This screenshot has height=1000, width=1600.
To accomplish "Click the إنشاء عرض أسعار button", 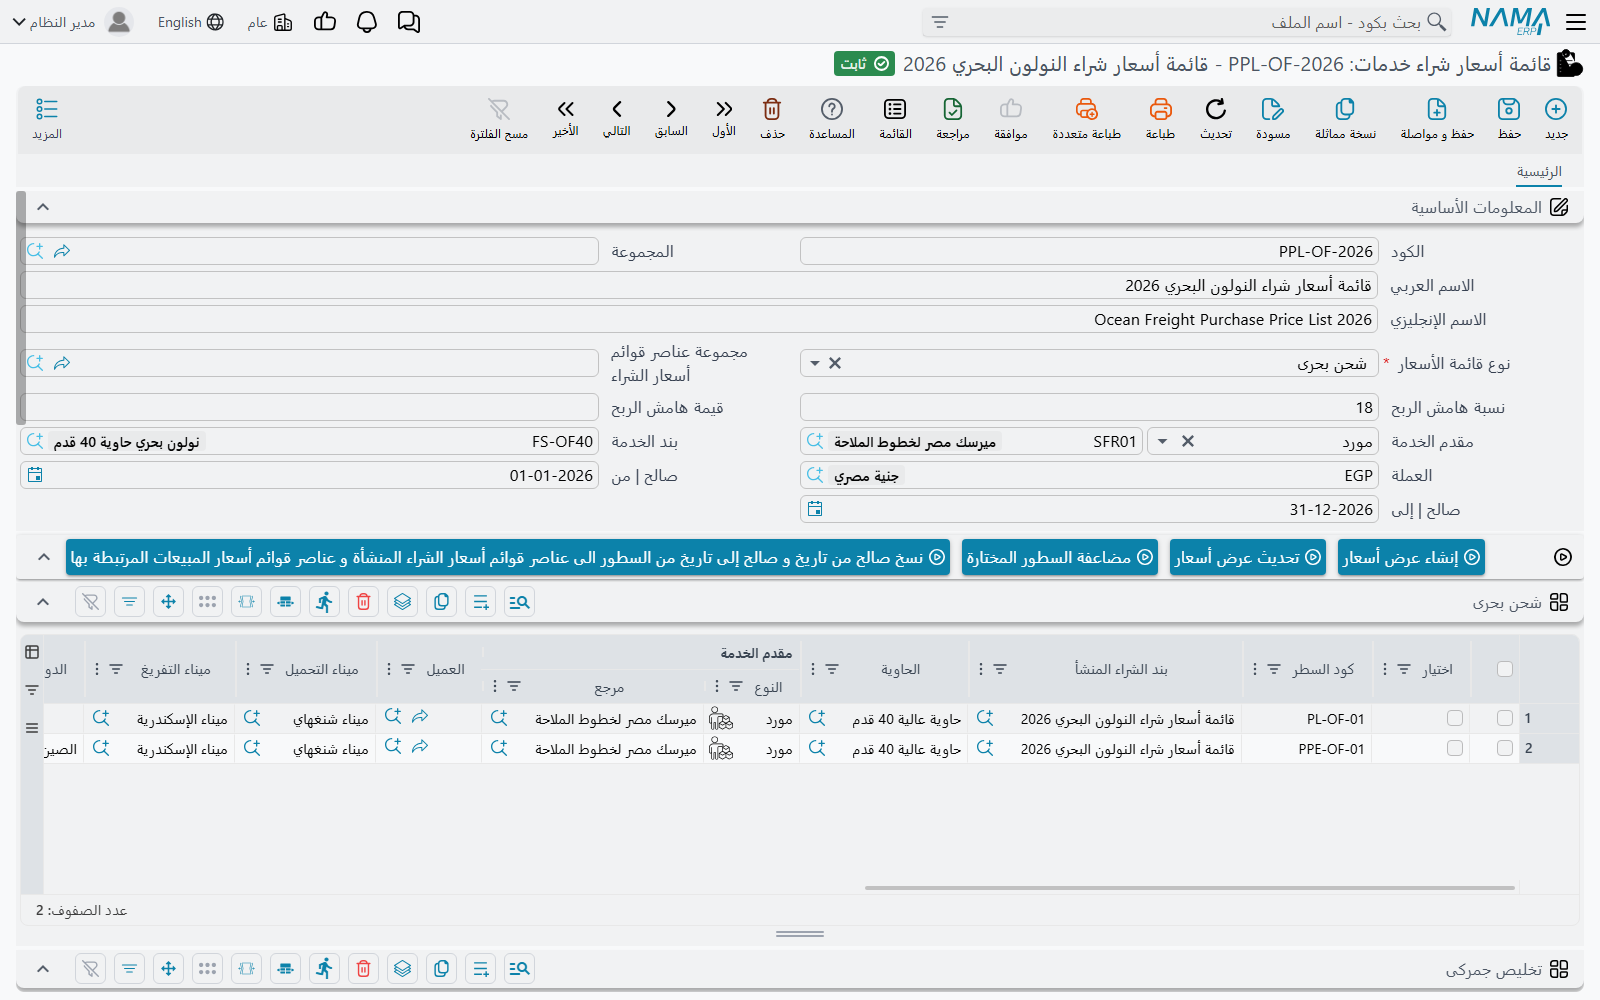I will tap(1411, 557).
